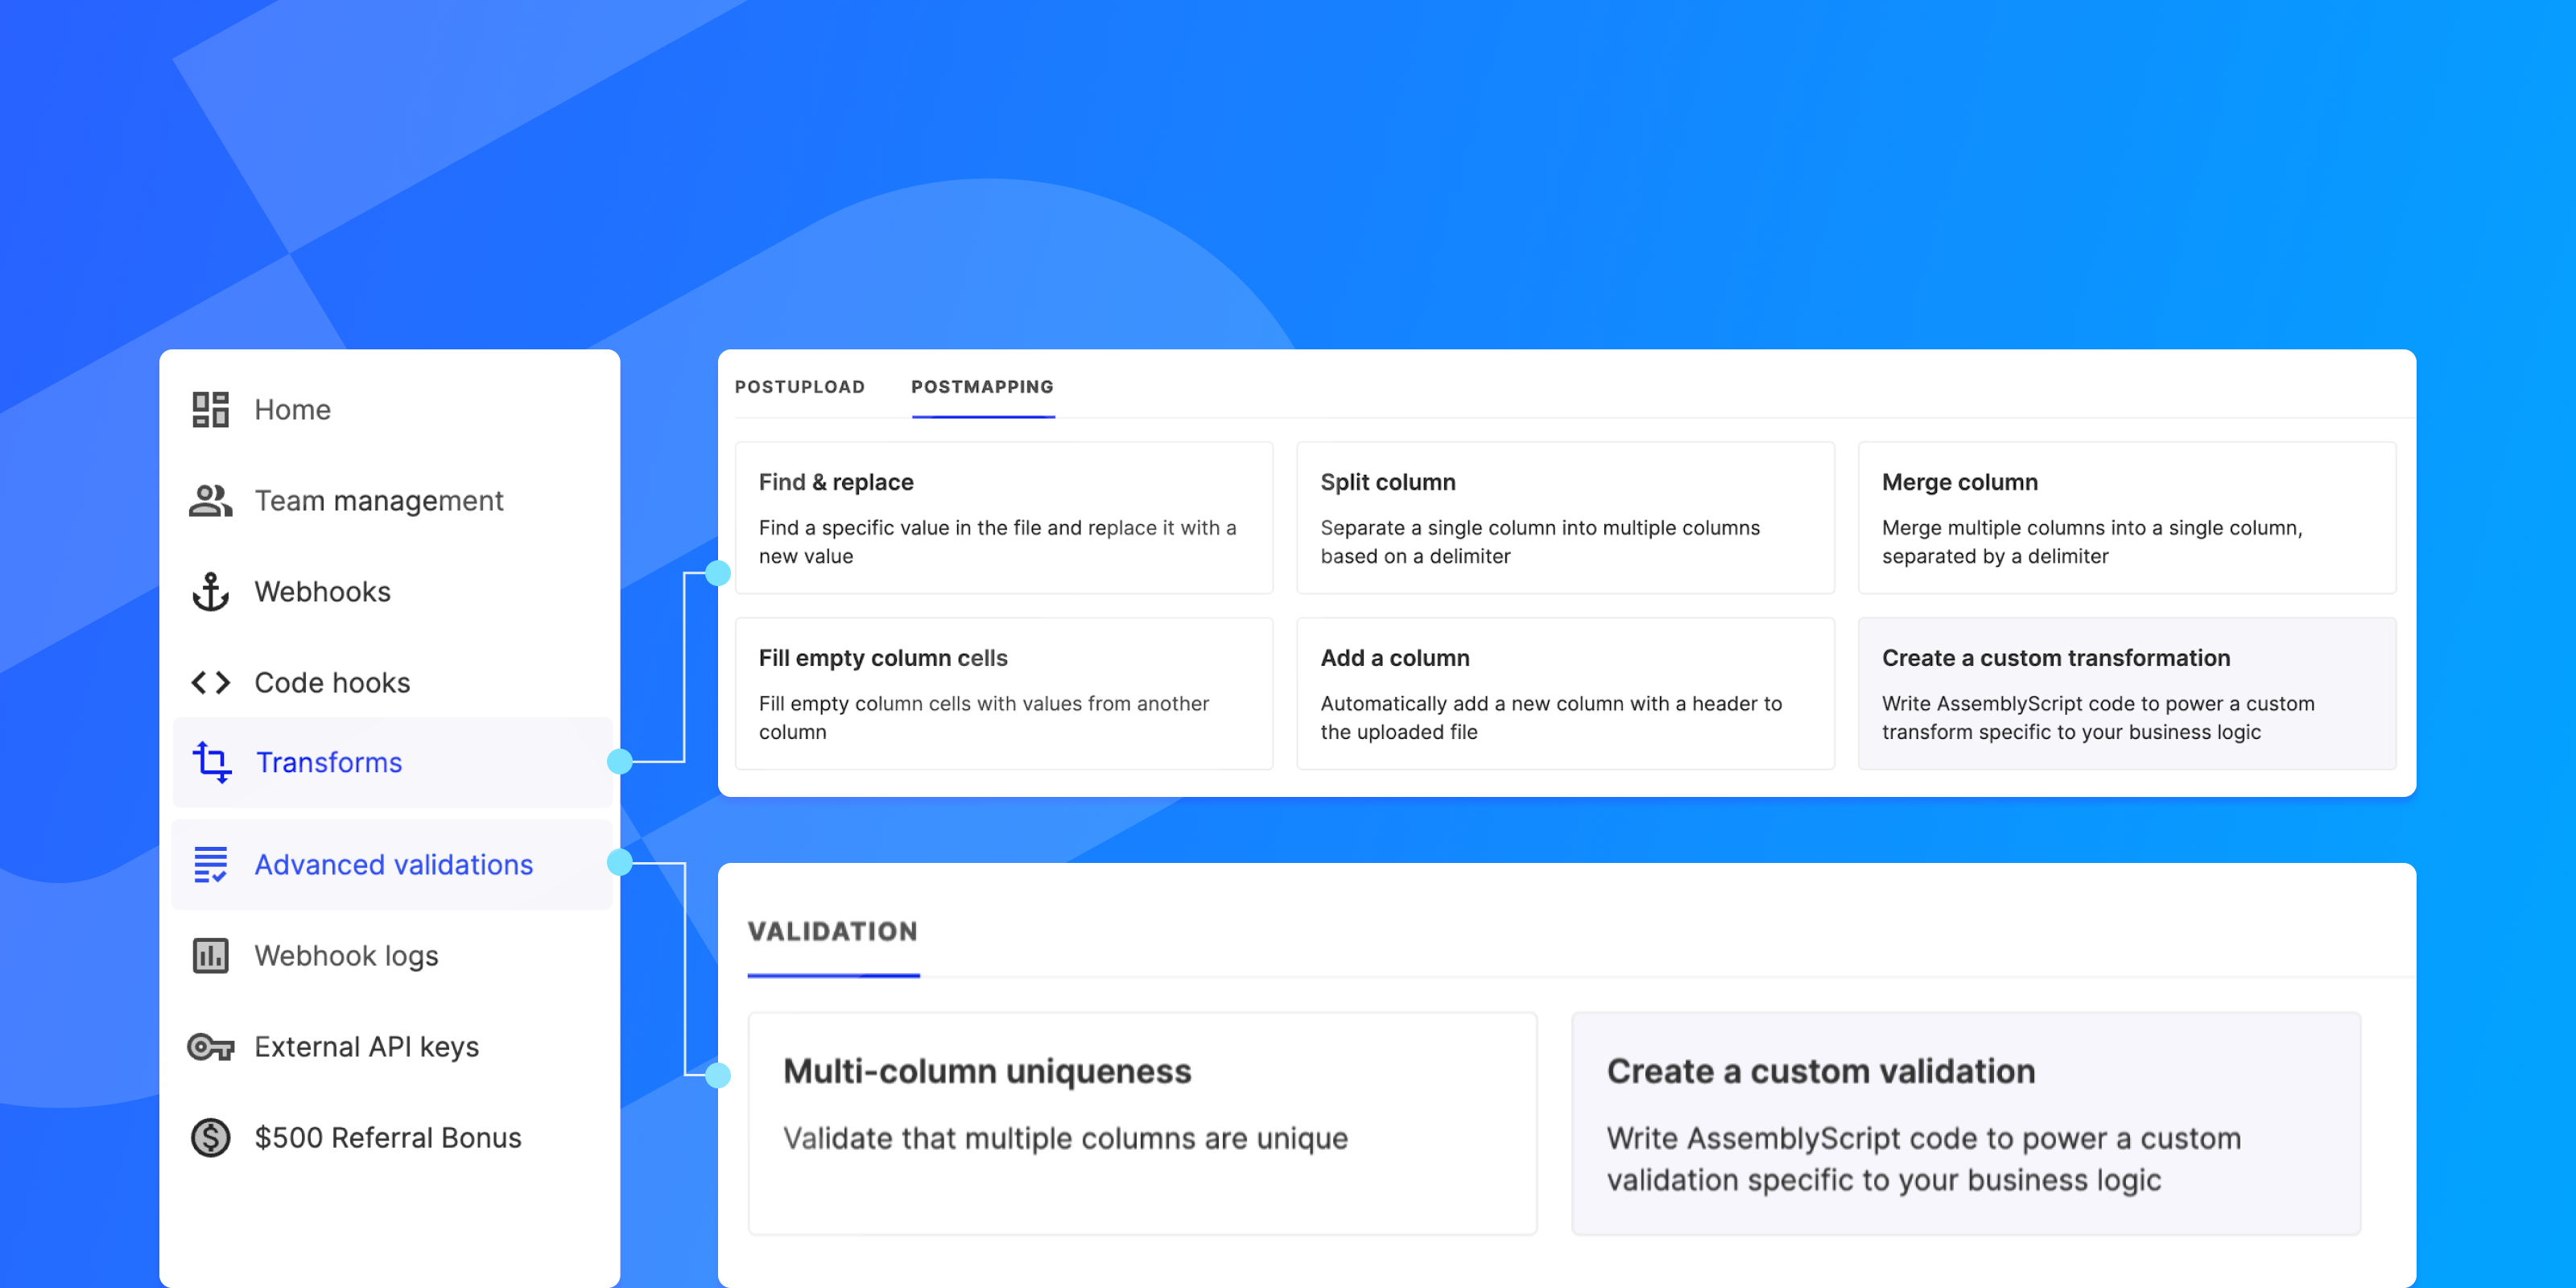Select the POSTMAPPING tab

pyautogui.click(x=982, y=387)
